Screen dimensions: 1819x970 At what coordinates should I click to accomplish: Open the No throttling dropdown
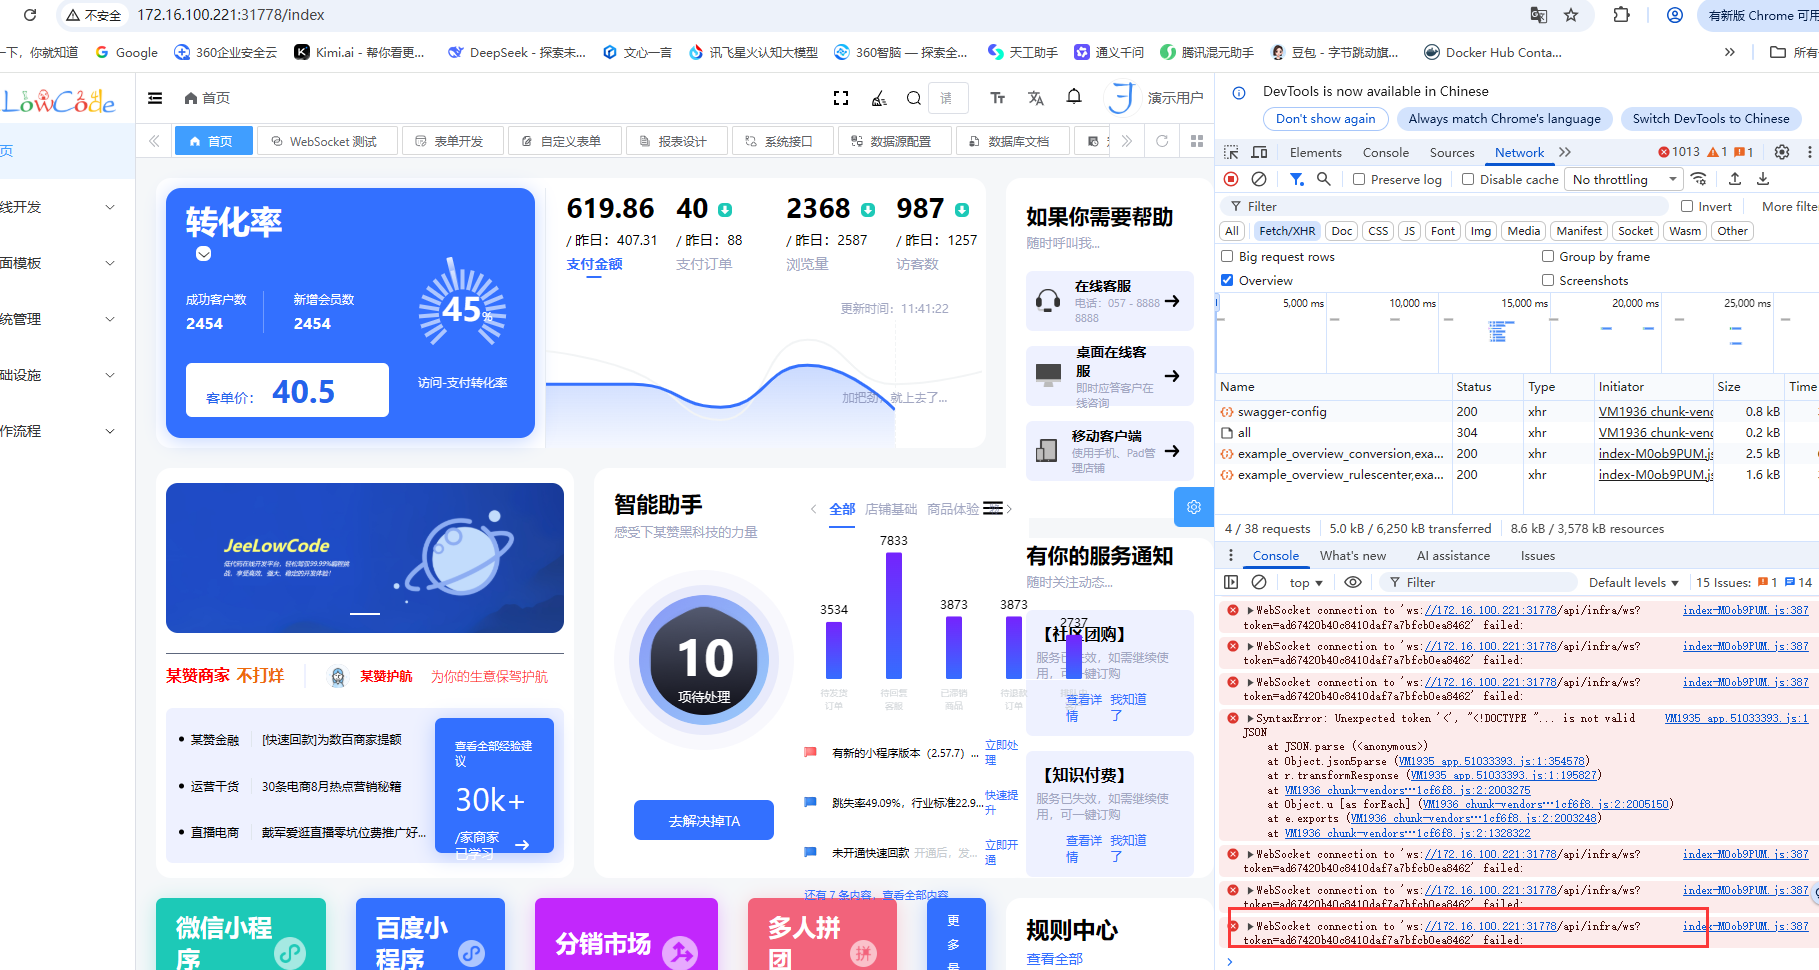coord(1624,180)
